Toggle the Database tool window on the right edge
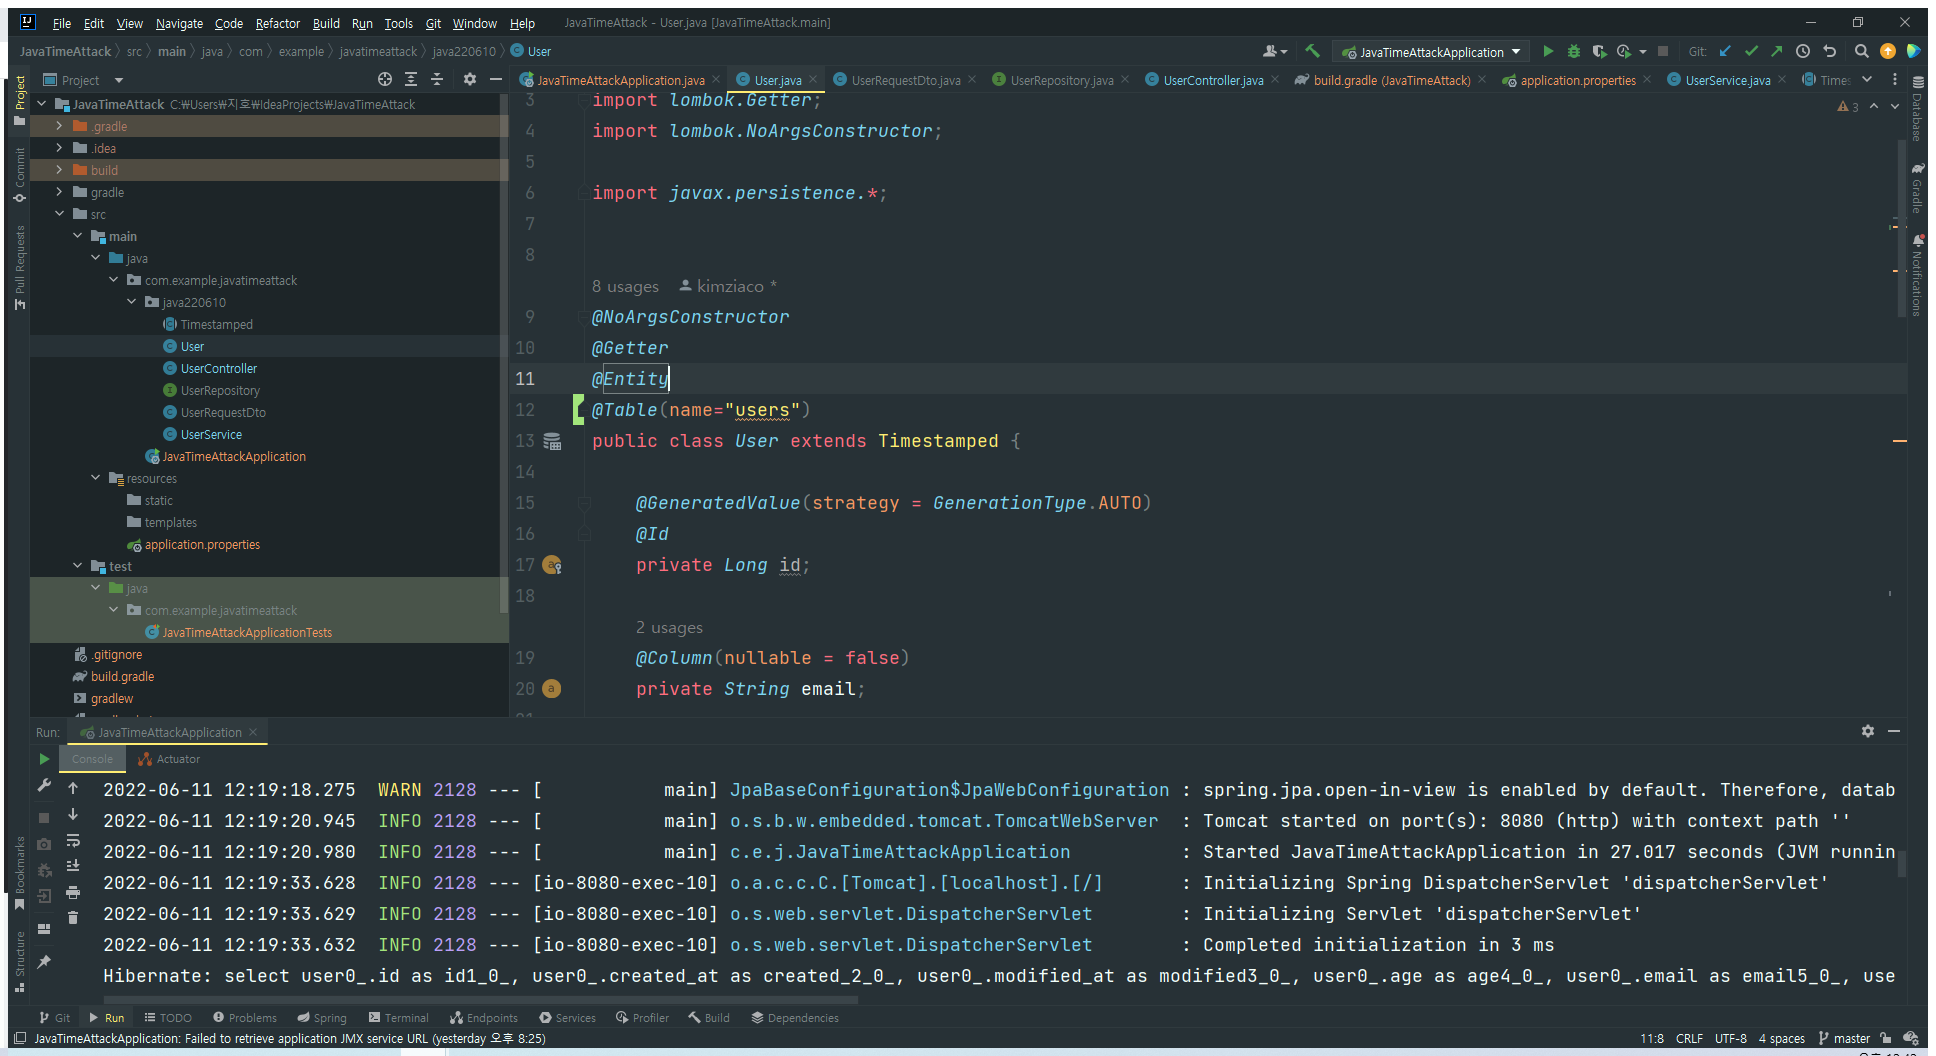The height and width of the screenshot is (1056, 1936). coord(1917,109)
